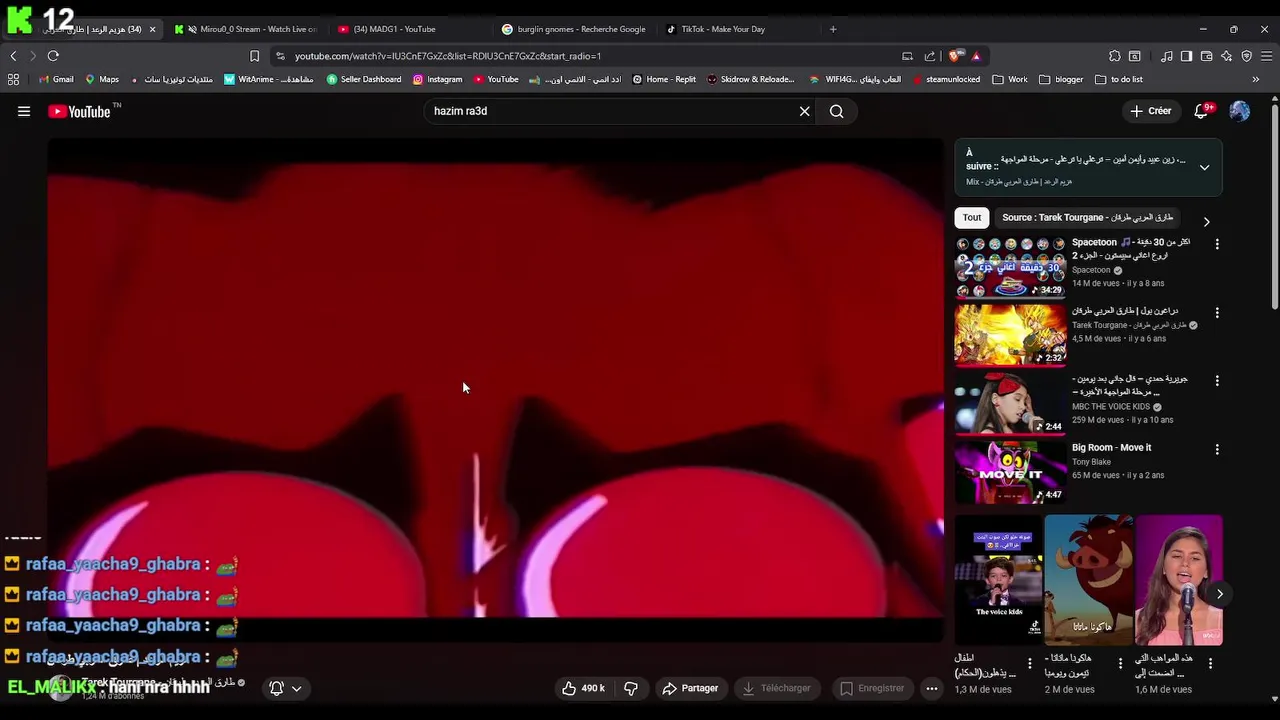Reload the page with the refresh icon
This screenshot has height=720, width=1280.
tap(53, 56)
